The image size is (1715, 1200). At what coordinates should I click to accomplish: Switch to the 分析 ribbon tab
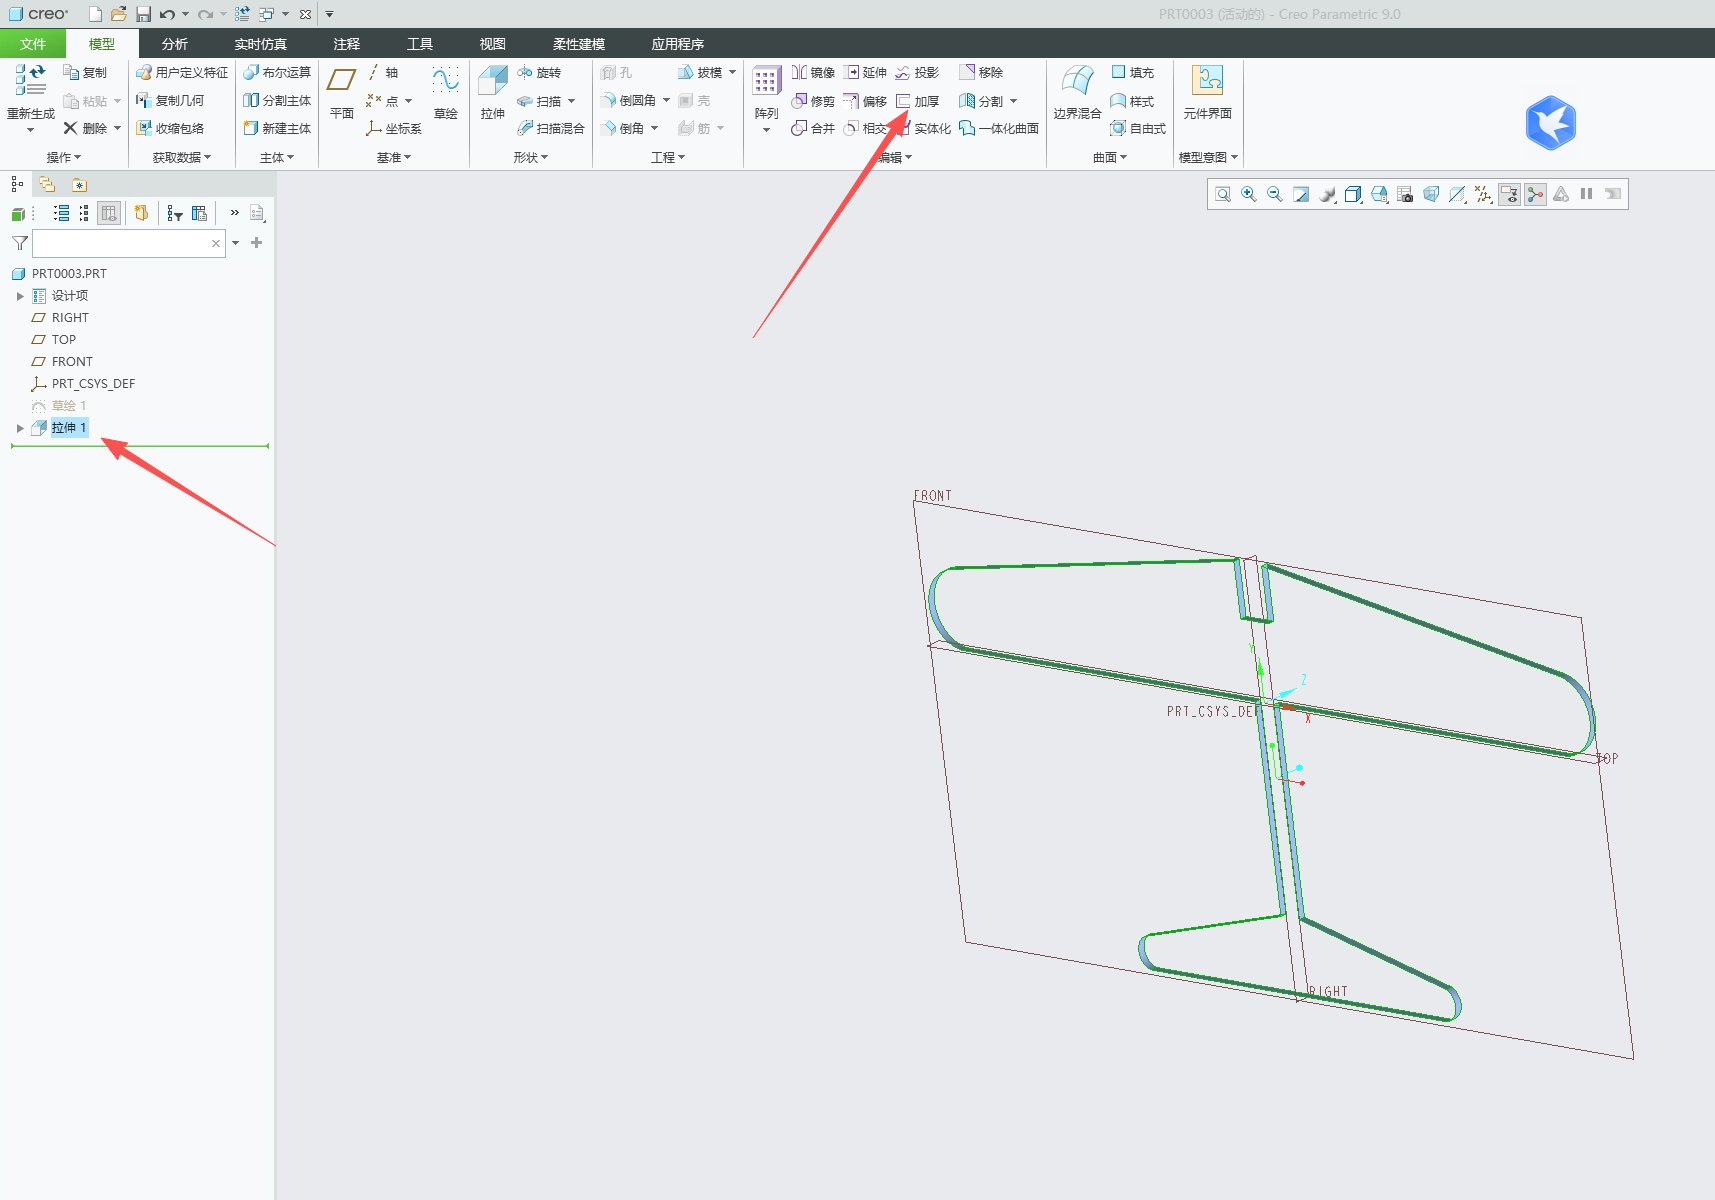[x=174, y=44]
